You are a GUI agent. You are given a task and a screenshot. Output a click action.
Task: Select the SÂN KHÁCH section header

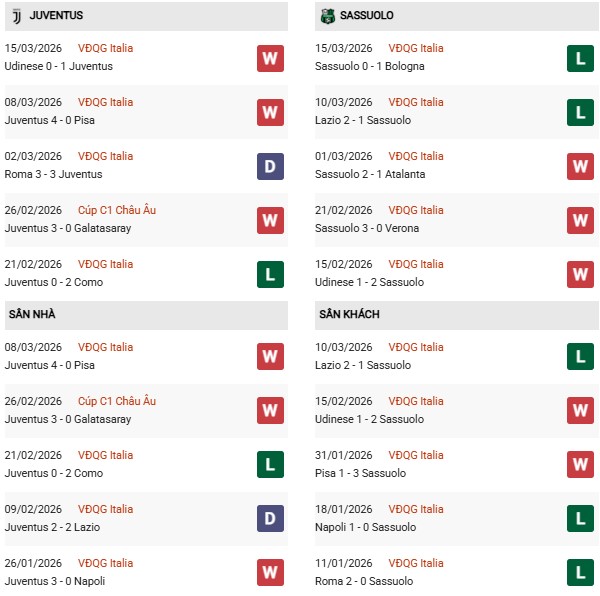pos(349,314)
